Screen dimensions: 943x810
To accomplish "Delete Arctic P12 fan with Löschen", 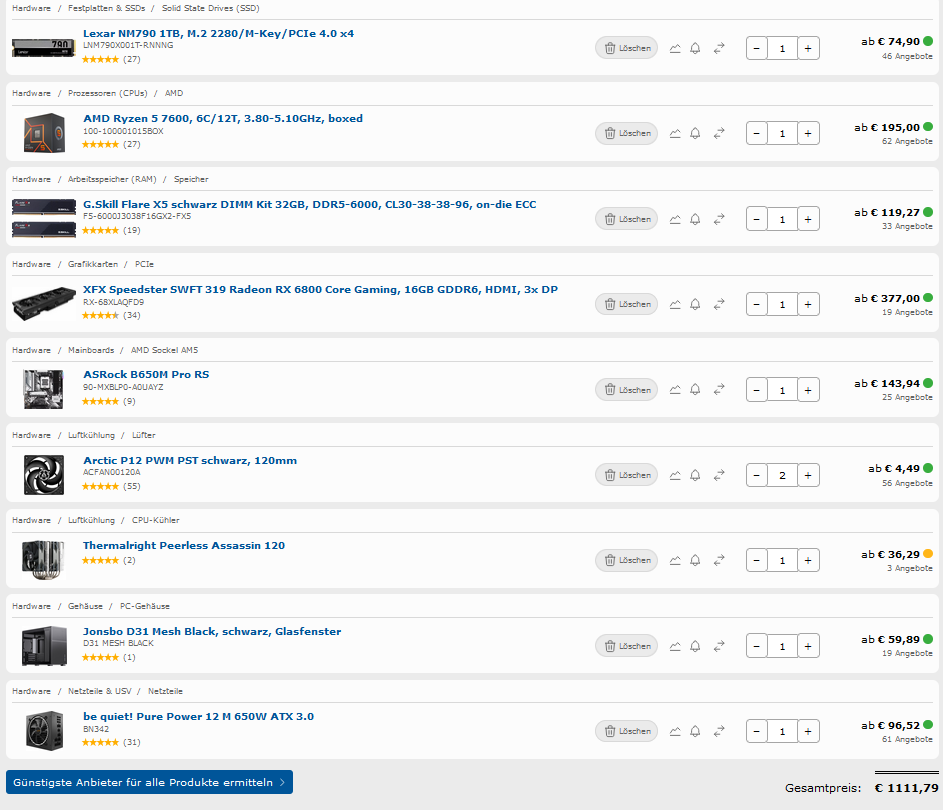I will pos(627,476).
